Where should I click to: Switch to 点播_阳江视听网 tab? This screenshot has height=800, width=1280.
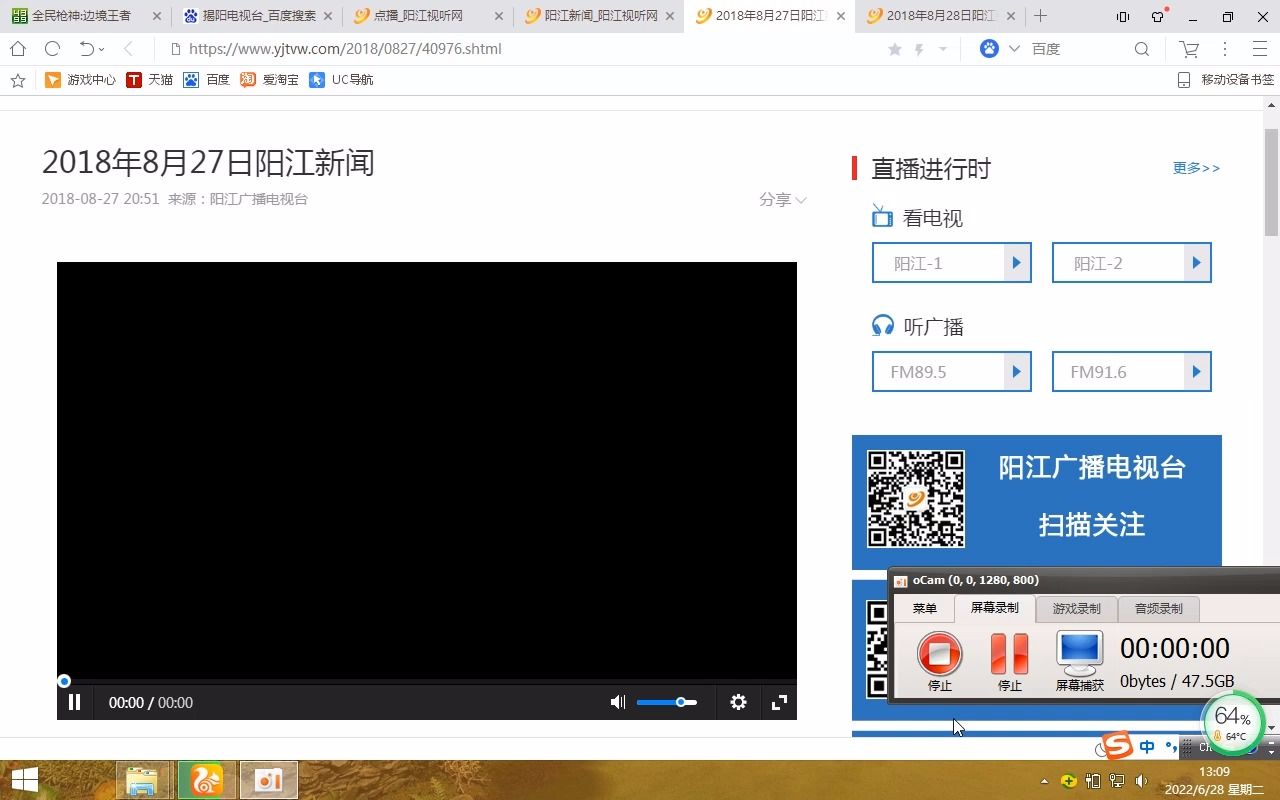point(428,16)
